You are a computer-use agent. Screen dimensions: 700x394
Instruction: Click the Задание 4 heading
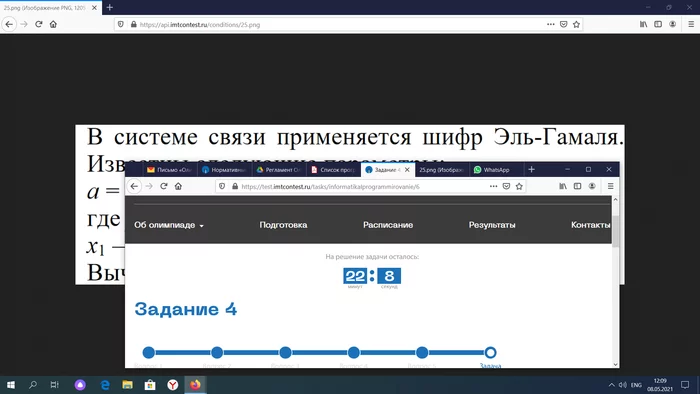click(186, 309)
